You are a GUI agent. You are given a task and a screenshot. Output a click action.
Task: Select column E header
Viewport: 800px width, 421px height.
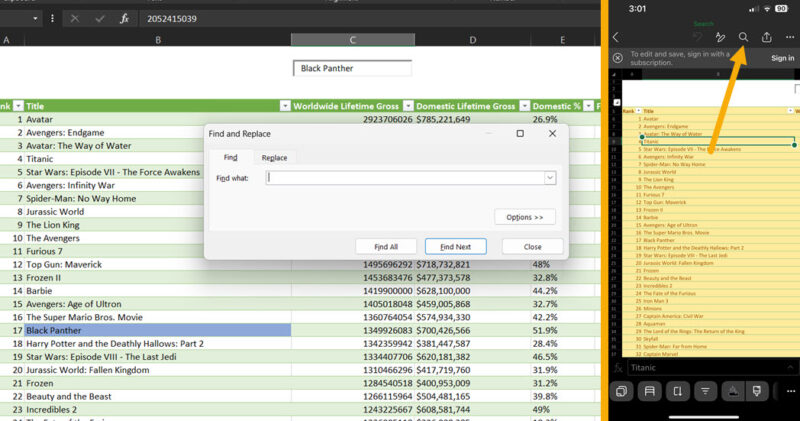coord(562,40)
